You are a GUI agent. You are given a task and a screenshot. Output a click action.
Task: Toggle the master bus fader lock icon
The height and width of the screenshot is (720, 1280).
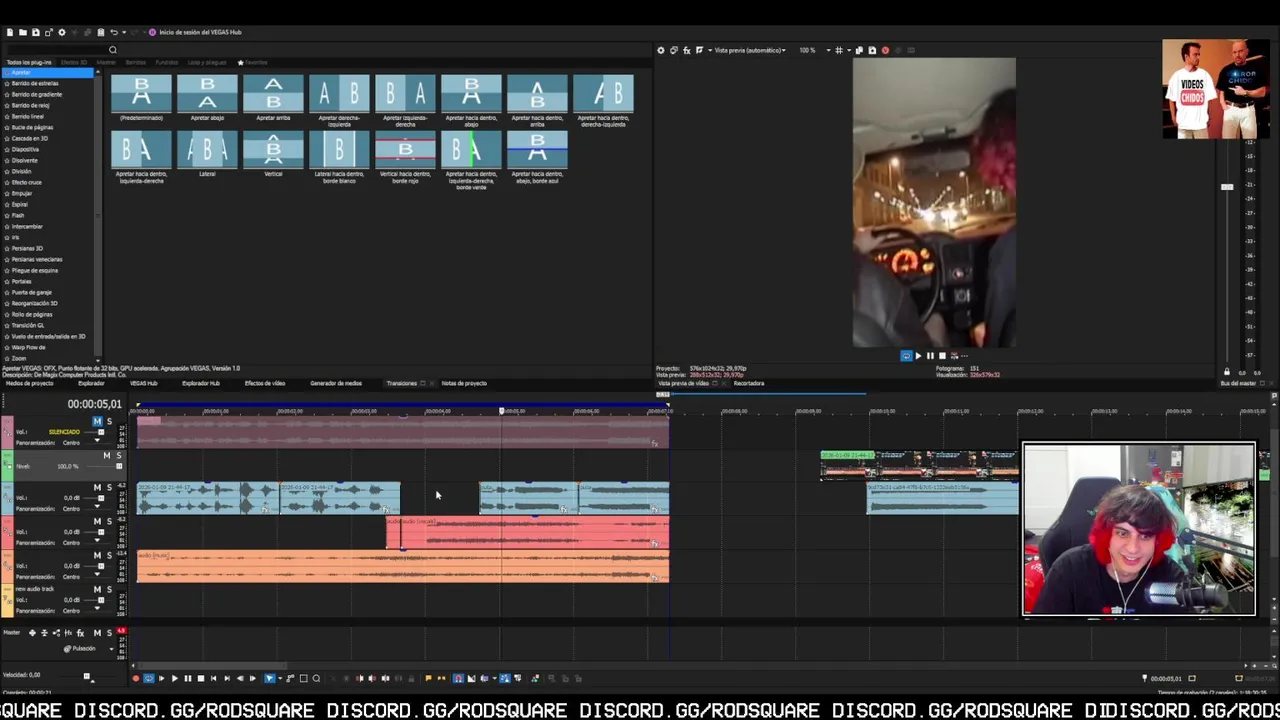pos(1227,372)
